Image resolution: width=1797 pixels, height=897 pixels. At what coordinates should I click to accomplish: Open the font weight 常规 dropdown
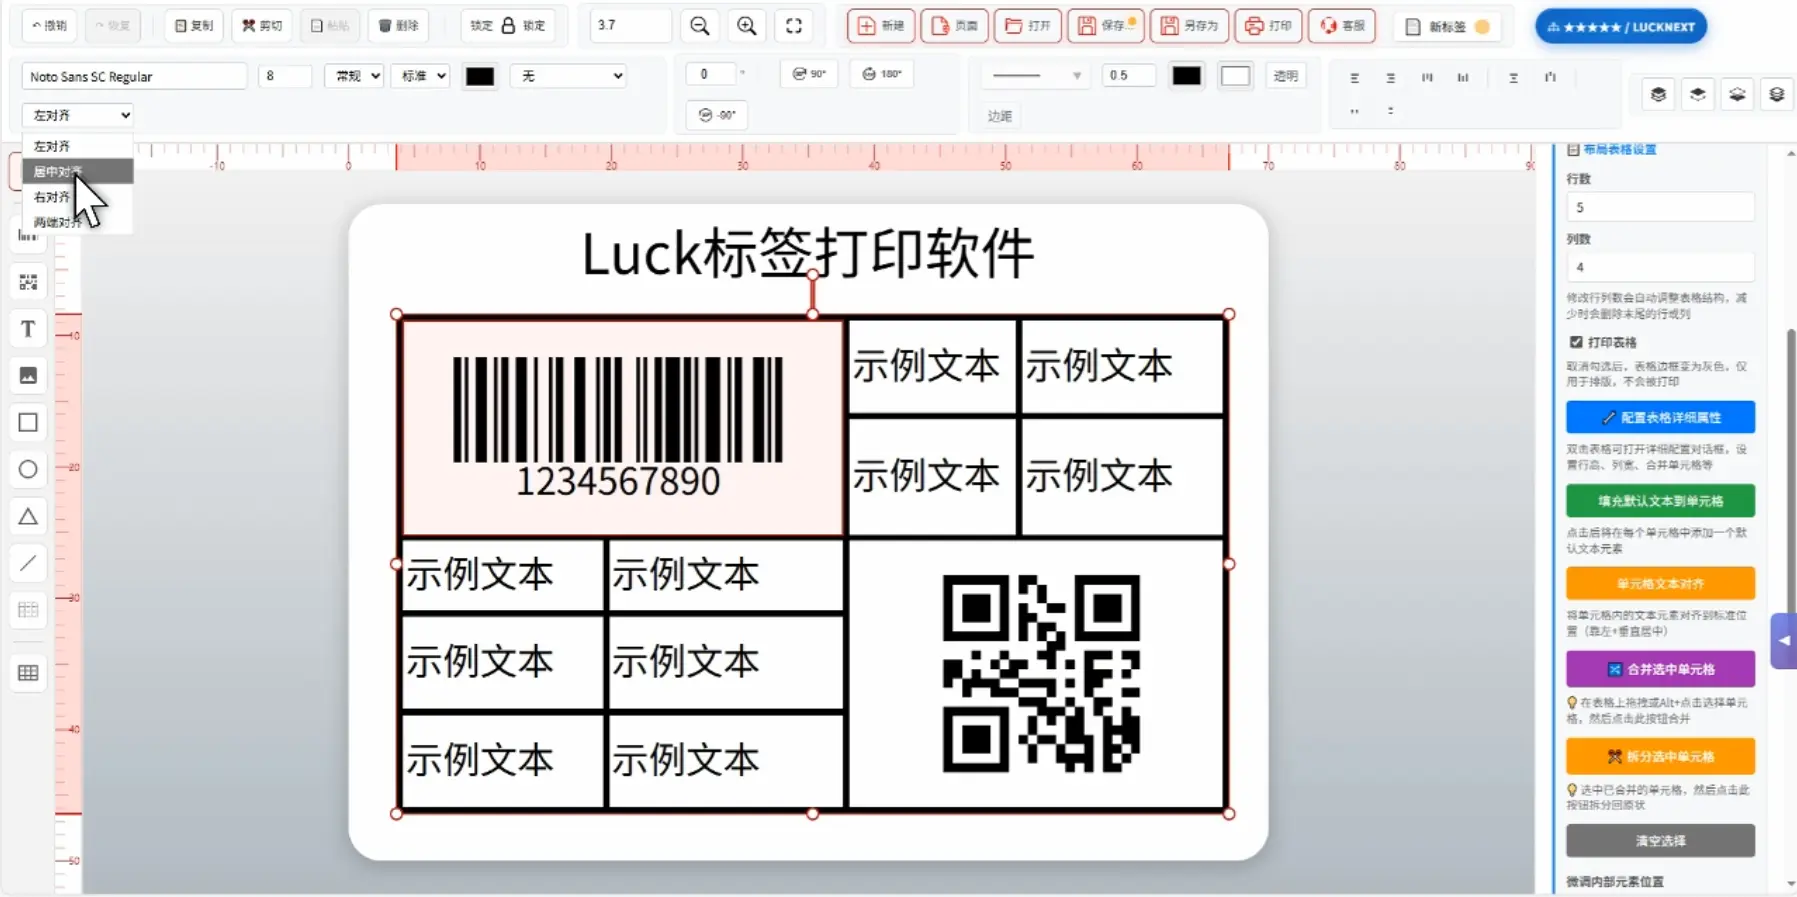pyautogui.click(x=354, y=76)
